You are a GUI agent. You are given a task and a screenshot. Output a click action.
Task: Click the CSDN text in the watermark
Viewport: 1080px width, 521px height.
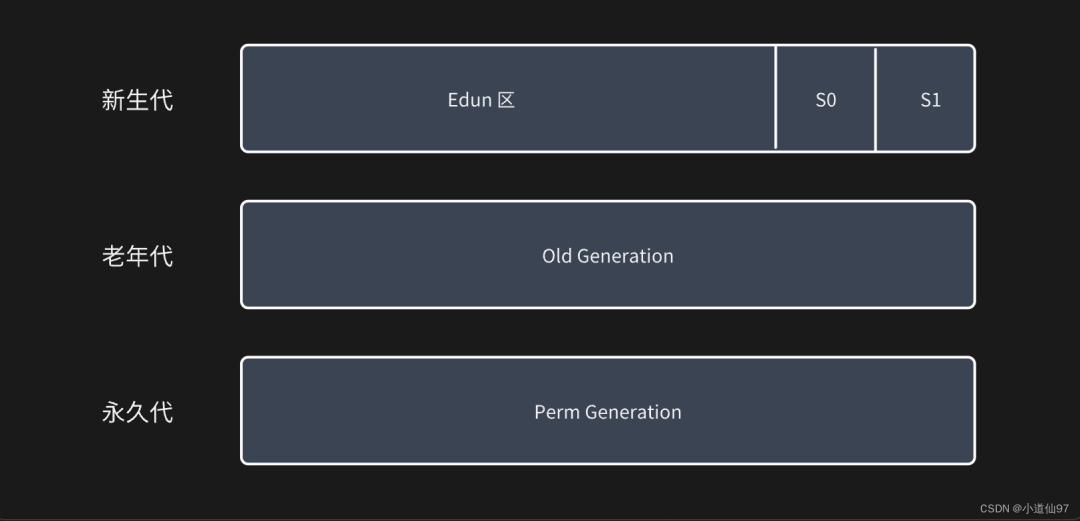click(994, 509)
